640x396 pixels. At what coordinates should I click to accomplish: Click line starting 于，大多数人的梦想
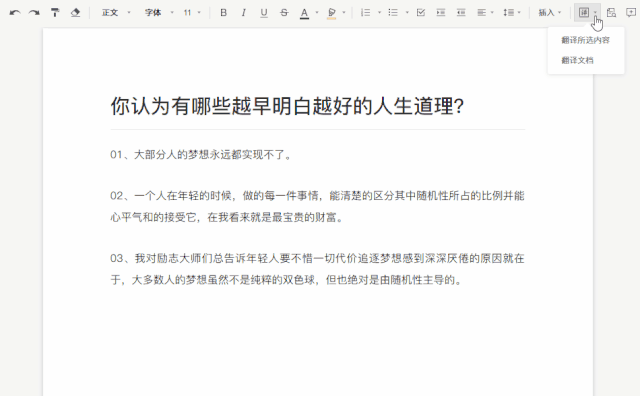pyautogui.click(x=286, y=280)
